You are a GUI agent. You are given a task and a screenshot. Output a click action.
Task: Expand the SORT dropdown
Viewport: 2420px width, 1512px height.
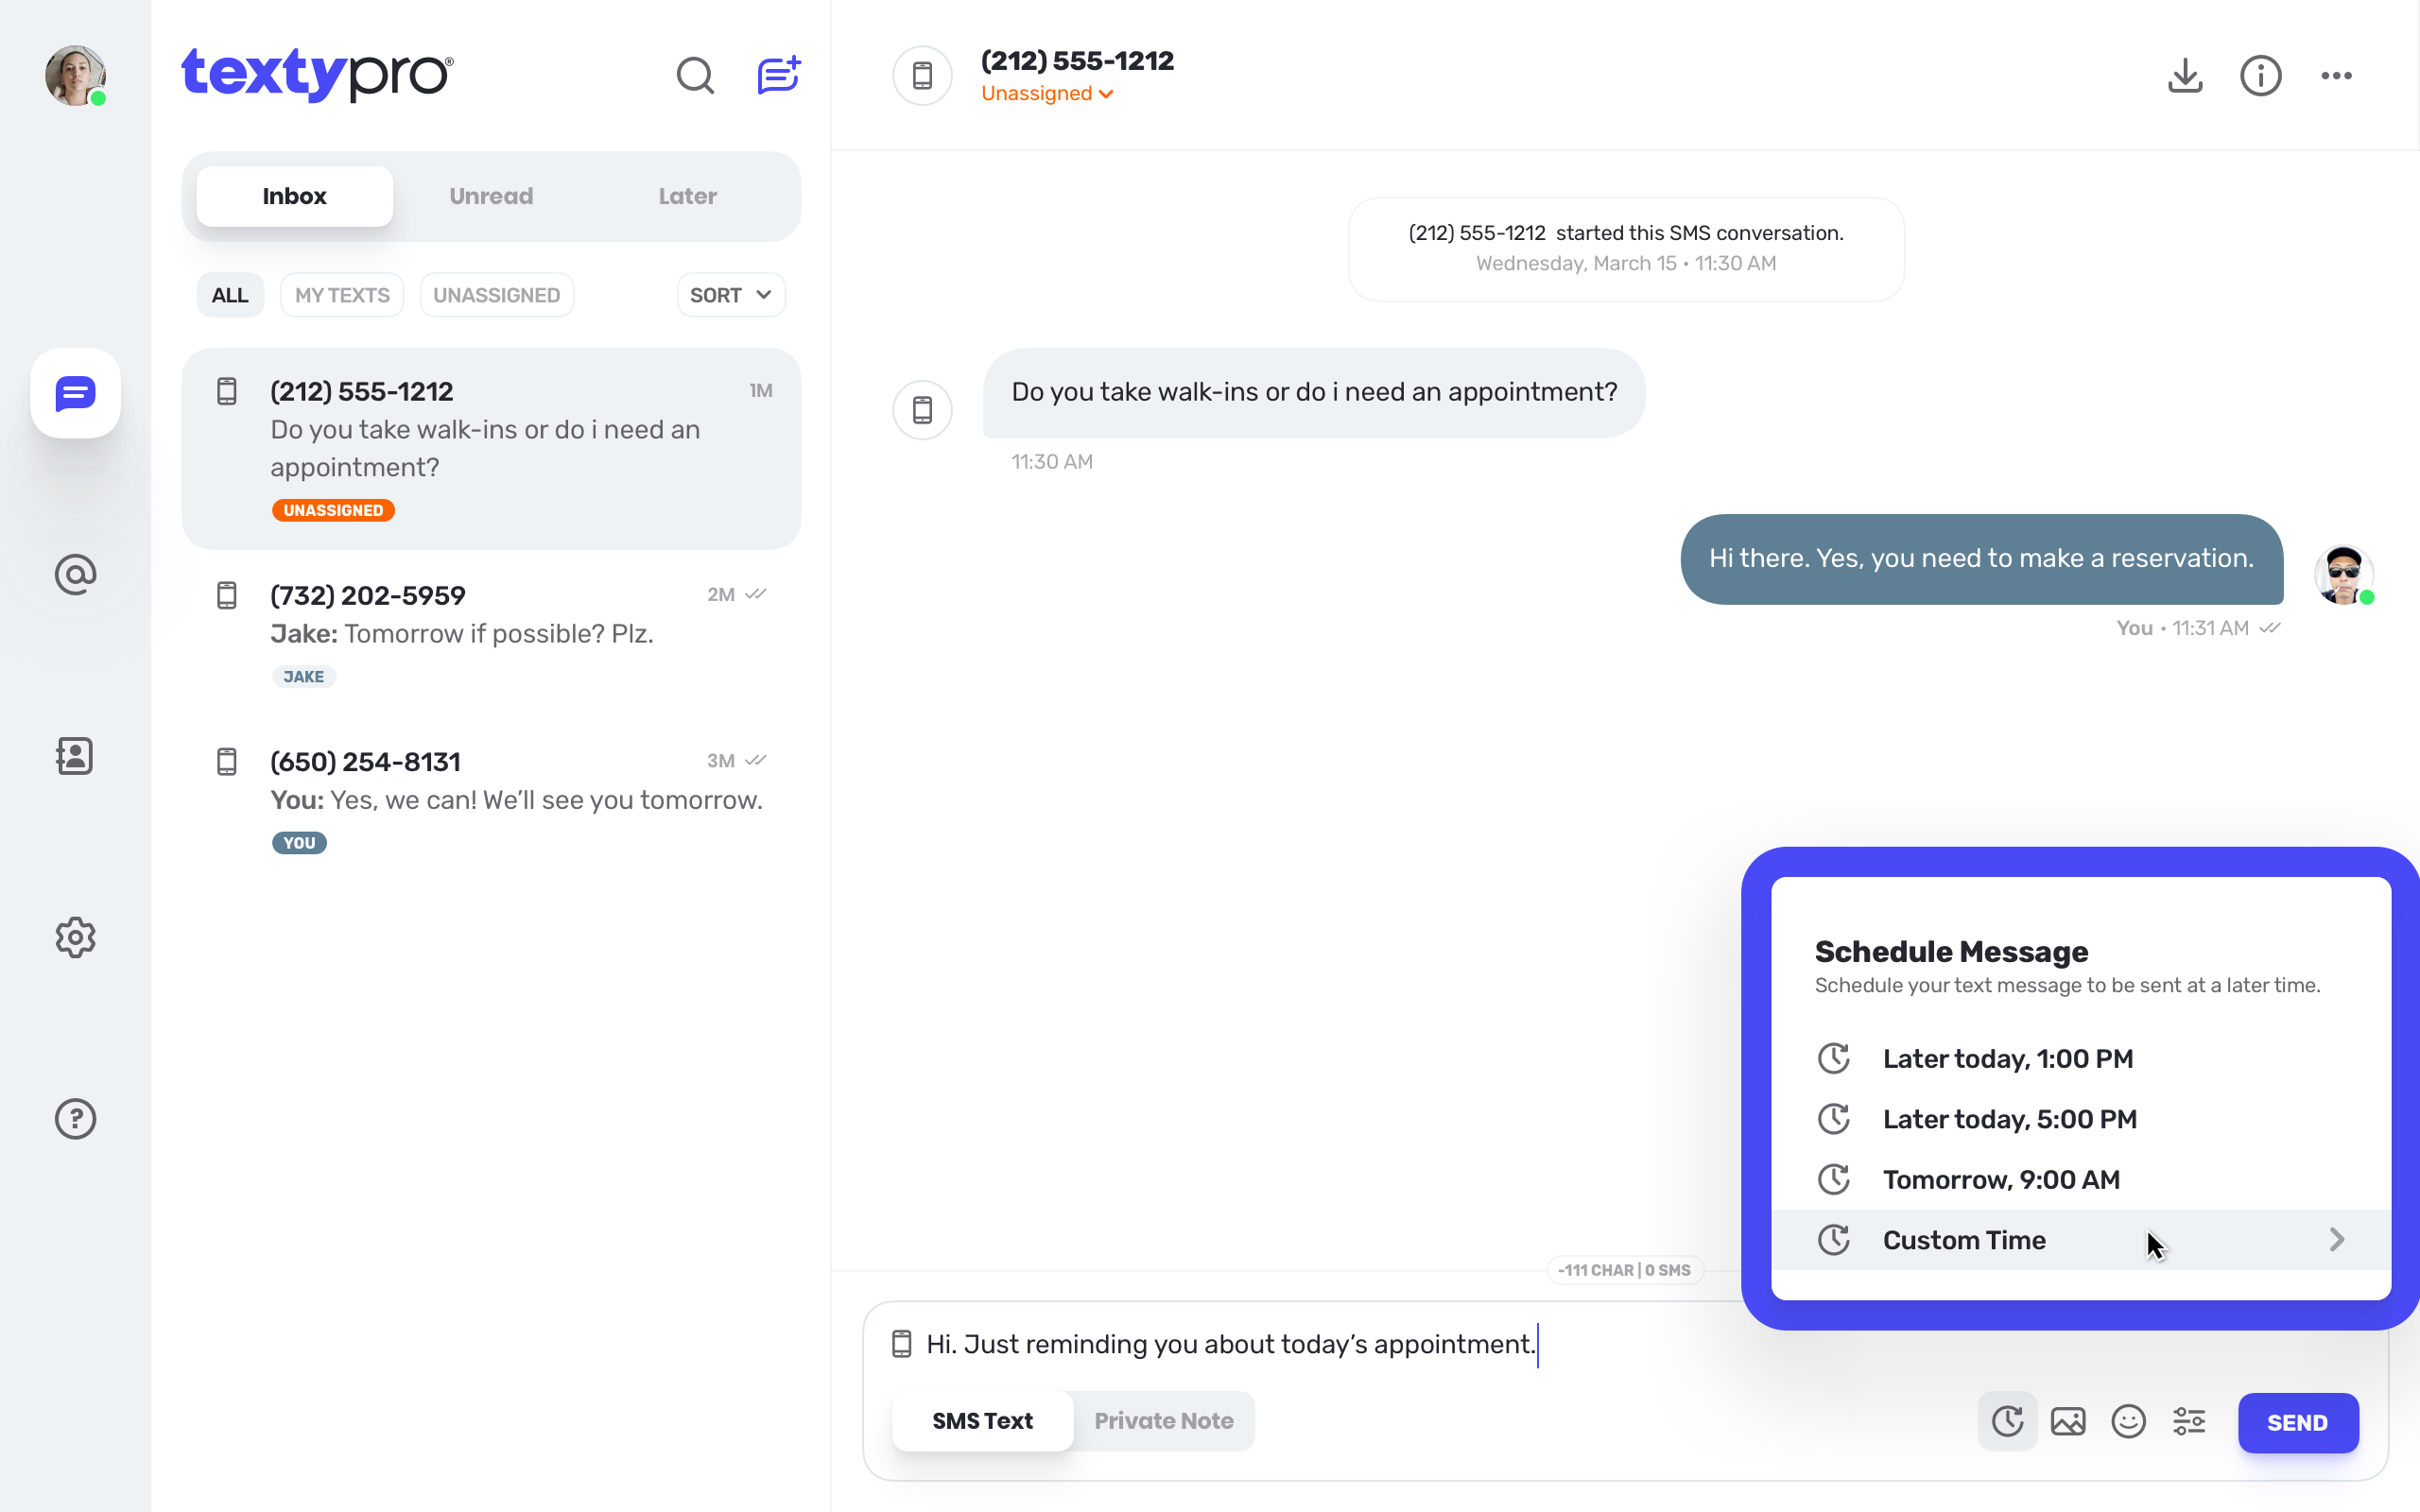point(731,295)
